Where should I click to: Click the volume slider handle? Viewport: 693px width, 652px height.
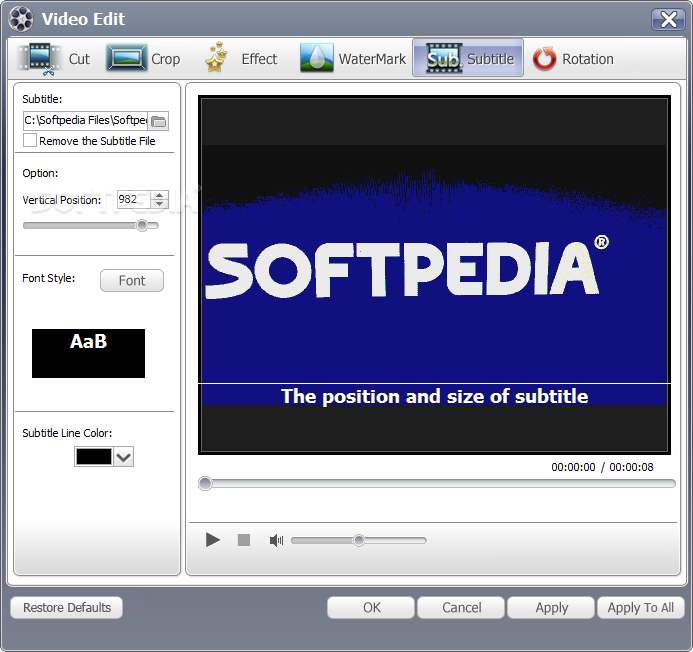pos(359,540)
